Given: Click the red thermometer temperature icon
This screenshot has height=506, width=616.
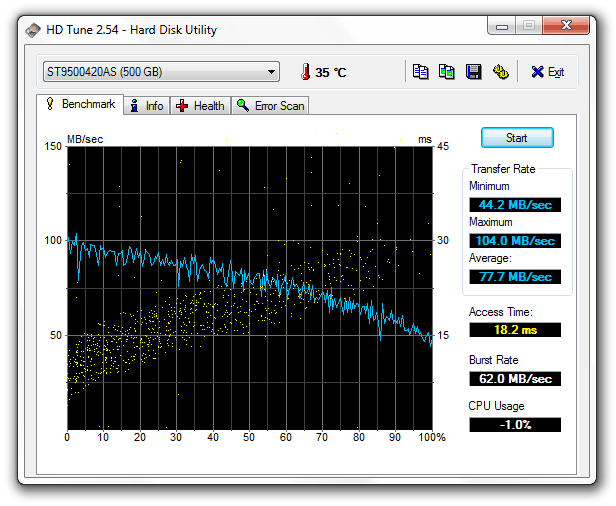Looking at the screenshot, I should tap(305, 72).
